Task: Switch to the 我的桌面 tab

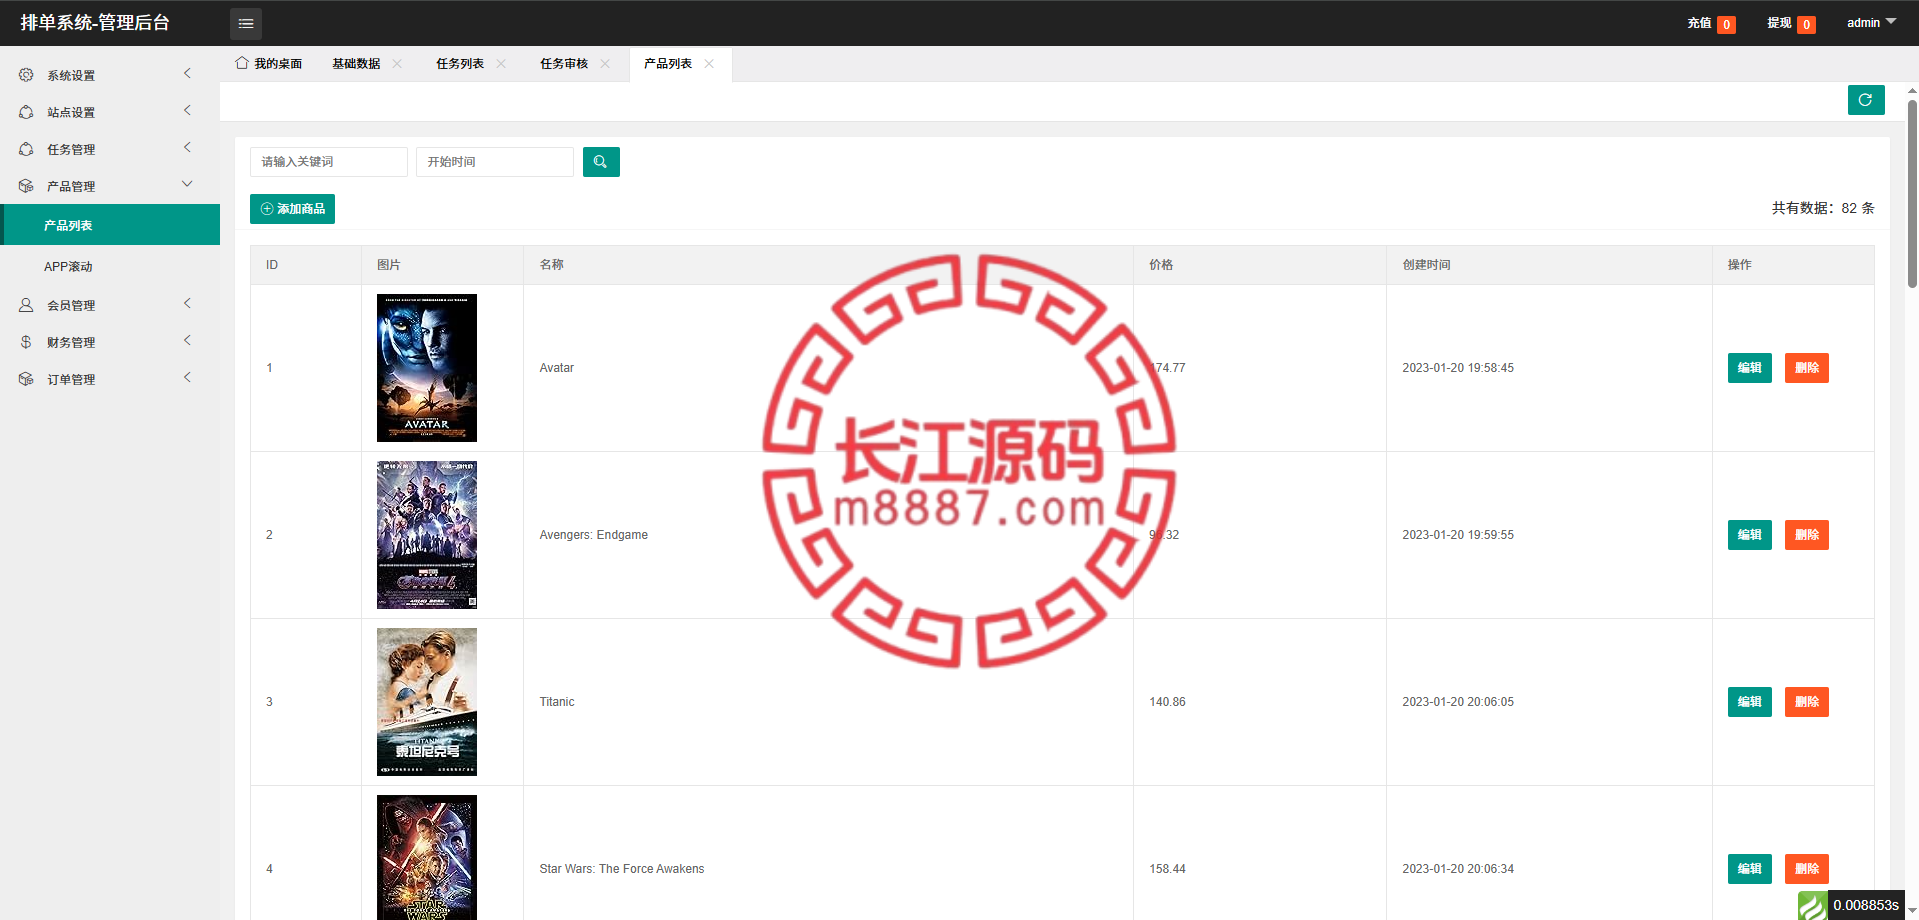Action: point(268,64)
